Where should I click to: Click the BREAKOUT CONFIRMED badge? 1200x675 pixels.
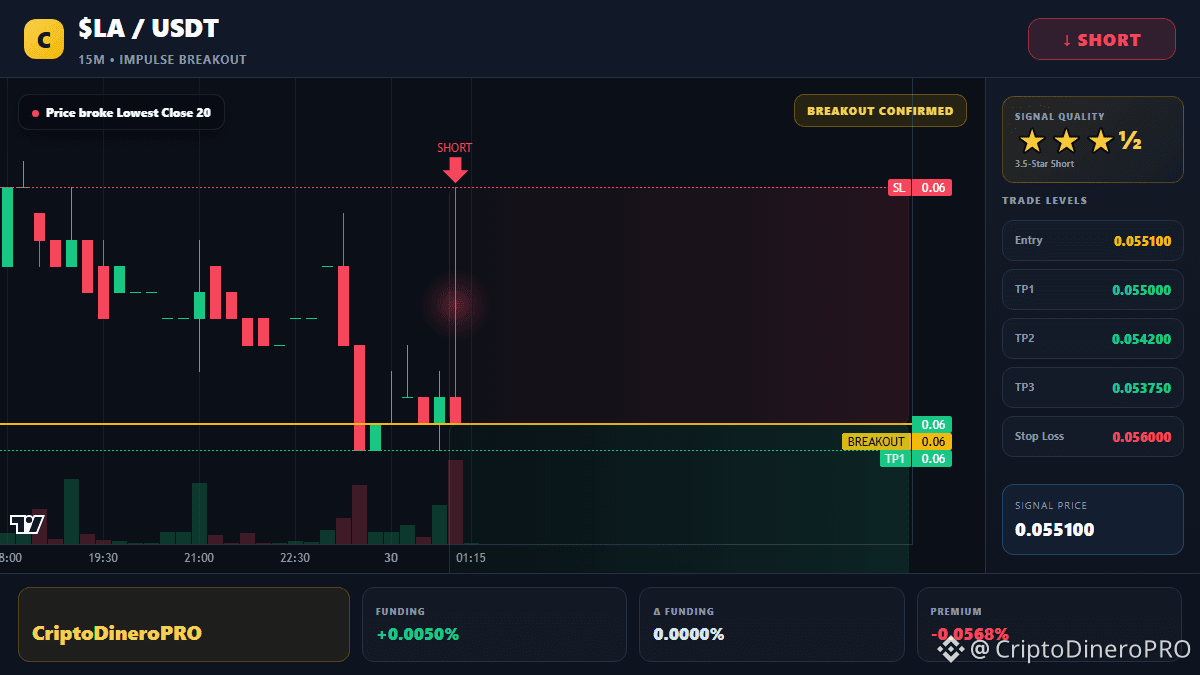880,111
